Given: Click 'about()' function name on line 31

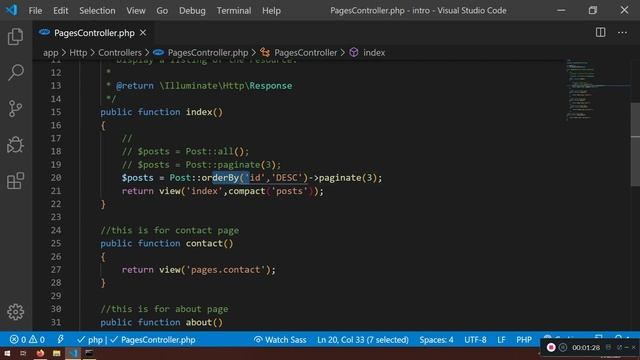Looking at the screenshot, I should 204,322.
